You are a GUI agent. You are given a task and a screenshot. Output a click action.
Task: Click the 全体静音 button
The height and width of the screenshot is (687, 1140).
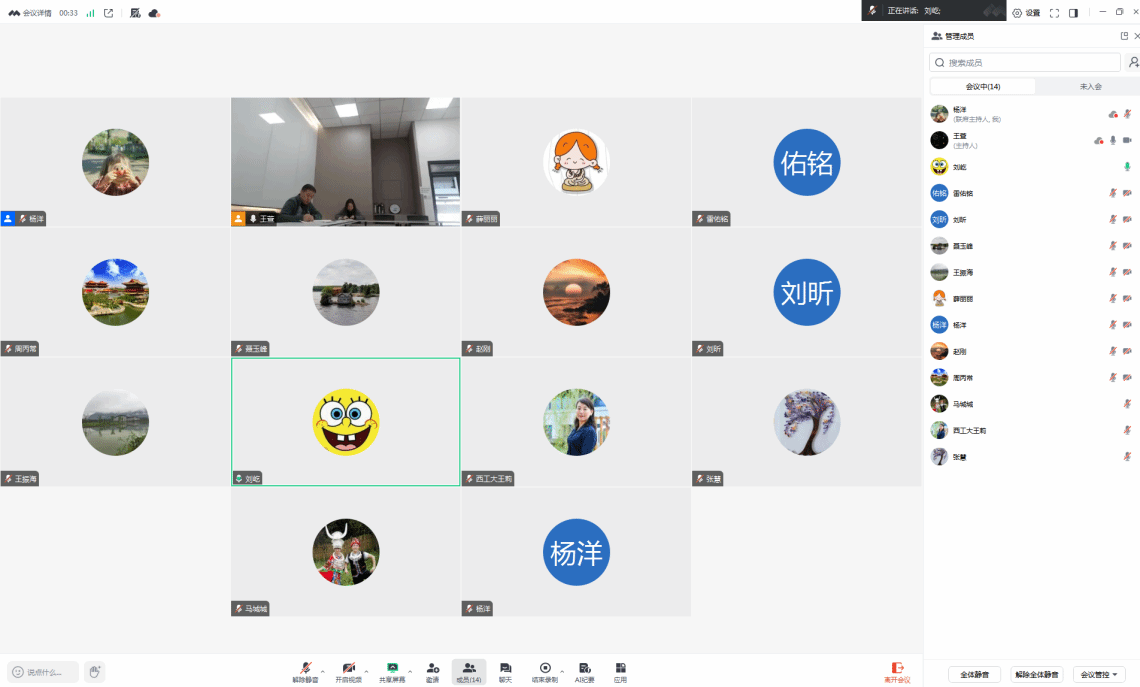coord(975,675)
